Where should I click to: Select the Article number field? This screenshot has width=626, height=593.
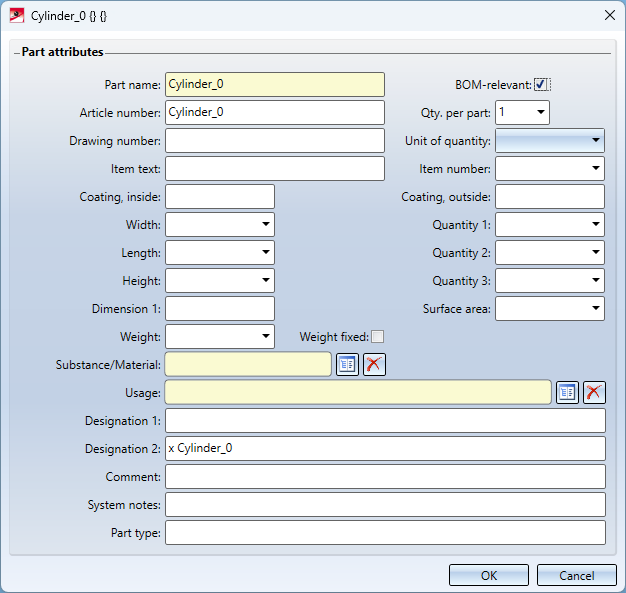275,112
